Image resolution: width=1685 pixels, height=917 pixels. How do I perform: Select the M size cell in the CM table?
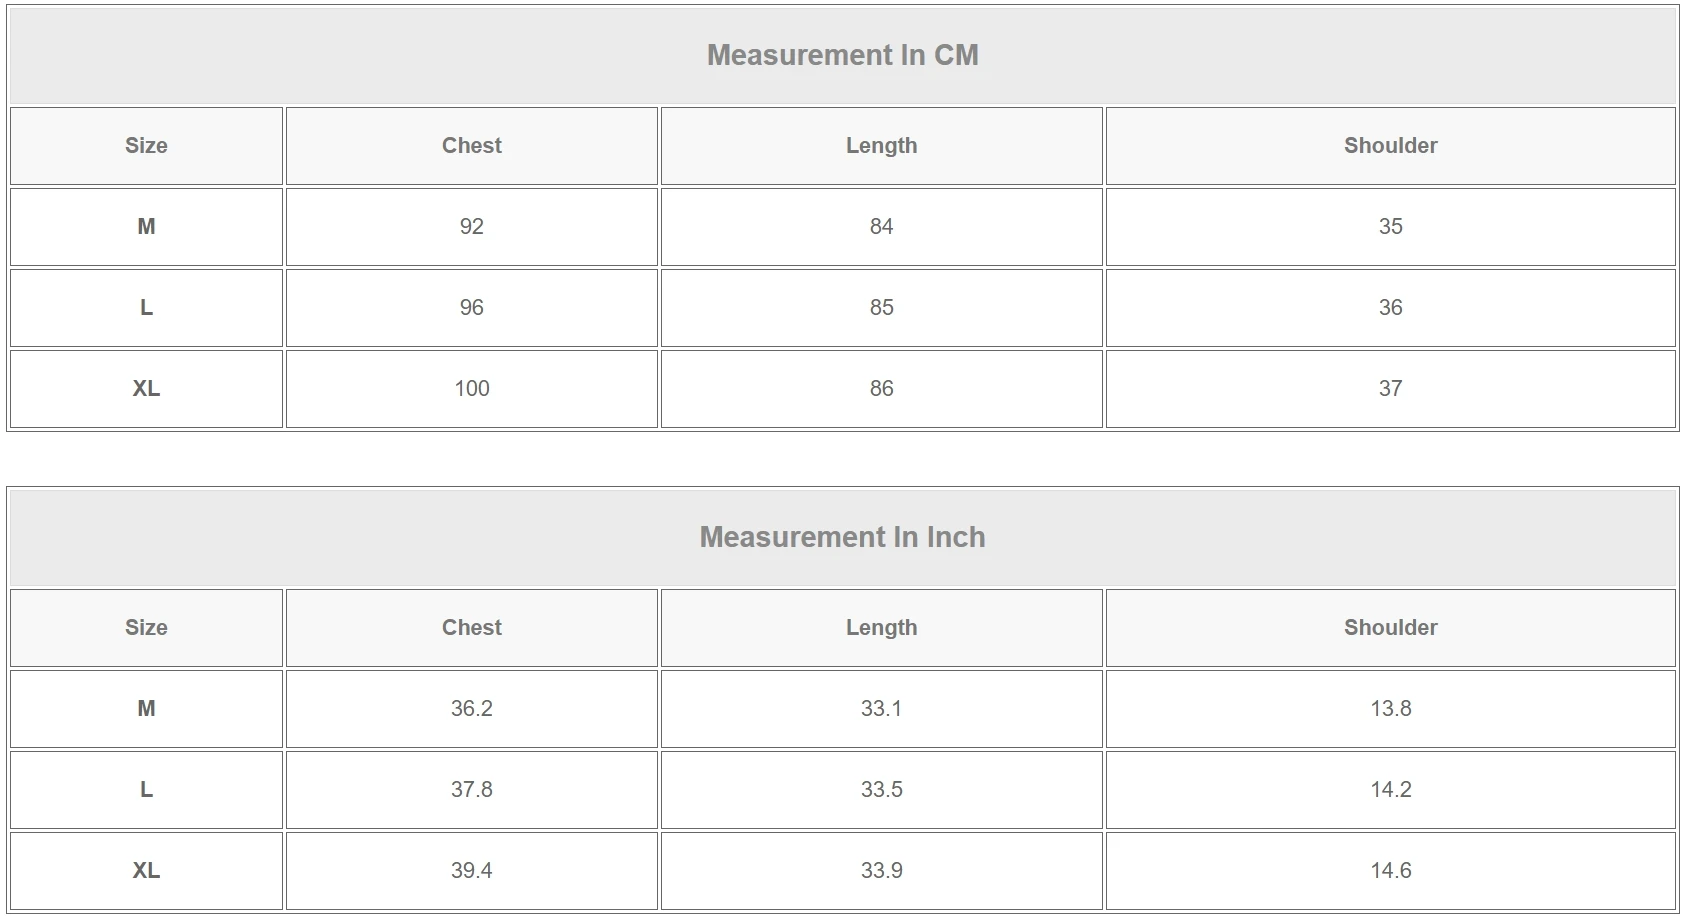point(146,227)
